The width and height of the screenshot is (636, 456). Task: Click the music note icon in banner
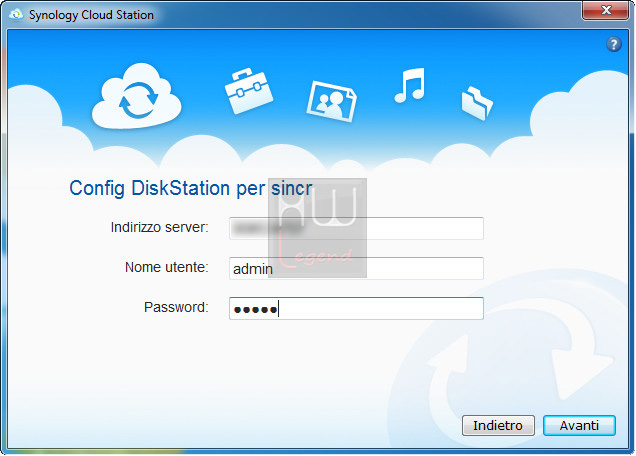[410, 85]
